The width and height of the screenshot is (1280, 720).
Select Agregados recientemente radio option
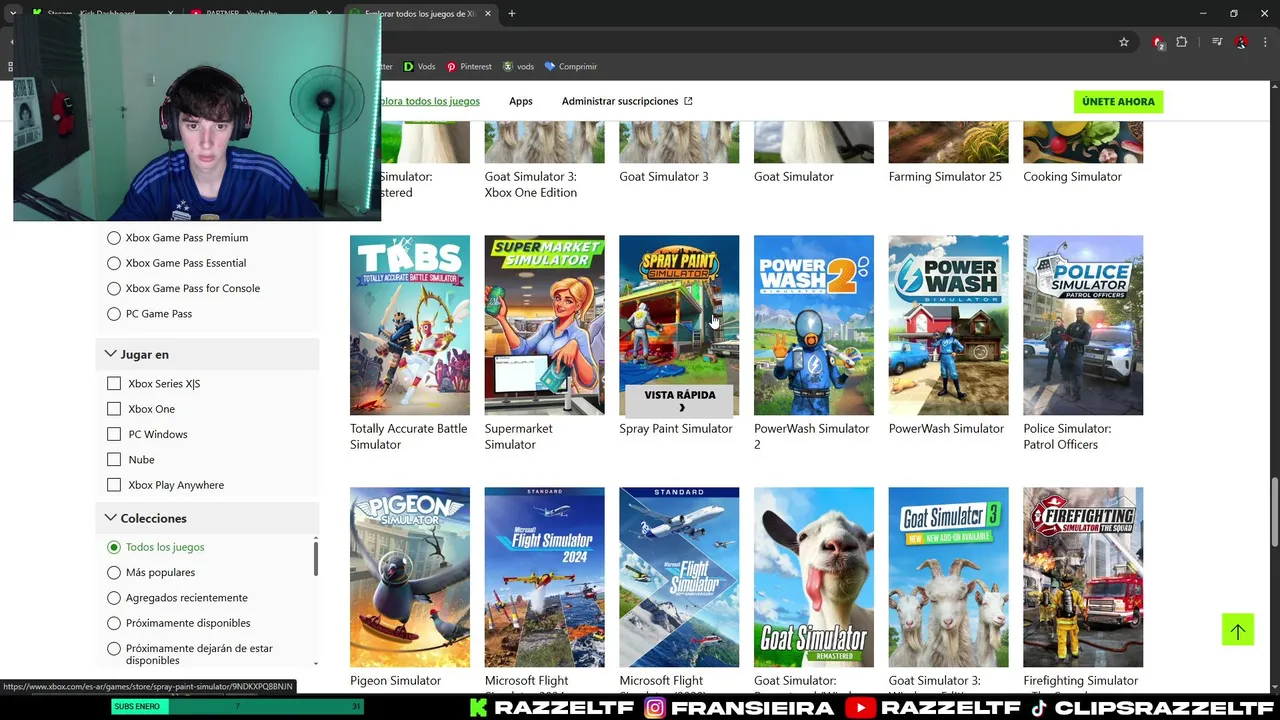point(114,598)
